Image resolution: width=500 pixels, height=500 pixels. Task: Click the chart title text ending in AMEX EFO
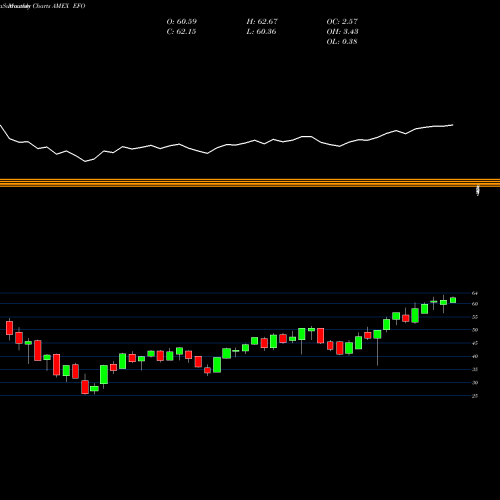pos(43,6)
